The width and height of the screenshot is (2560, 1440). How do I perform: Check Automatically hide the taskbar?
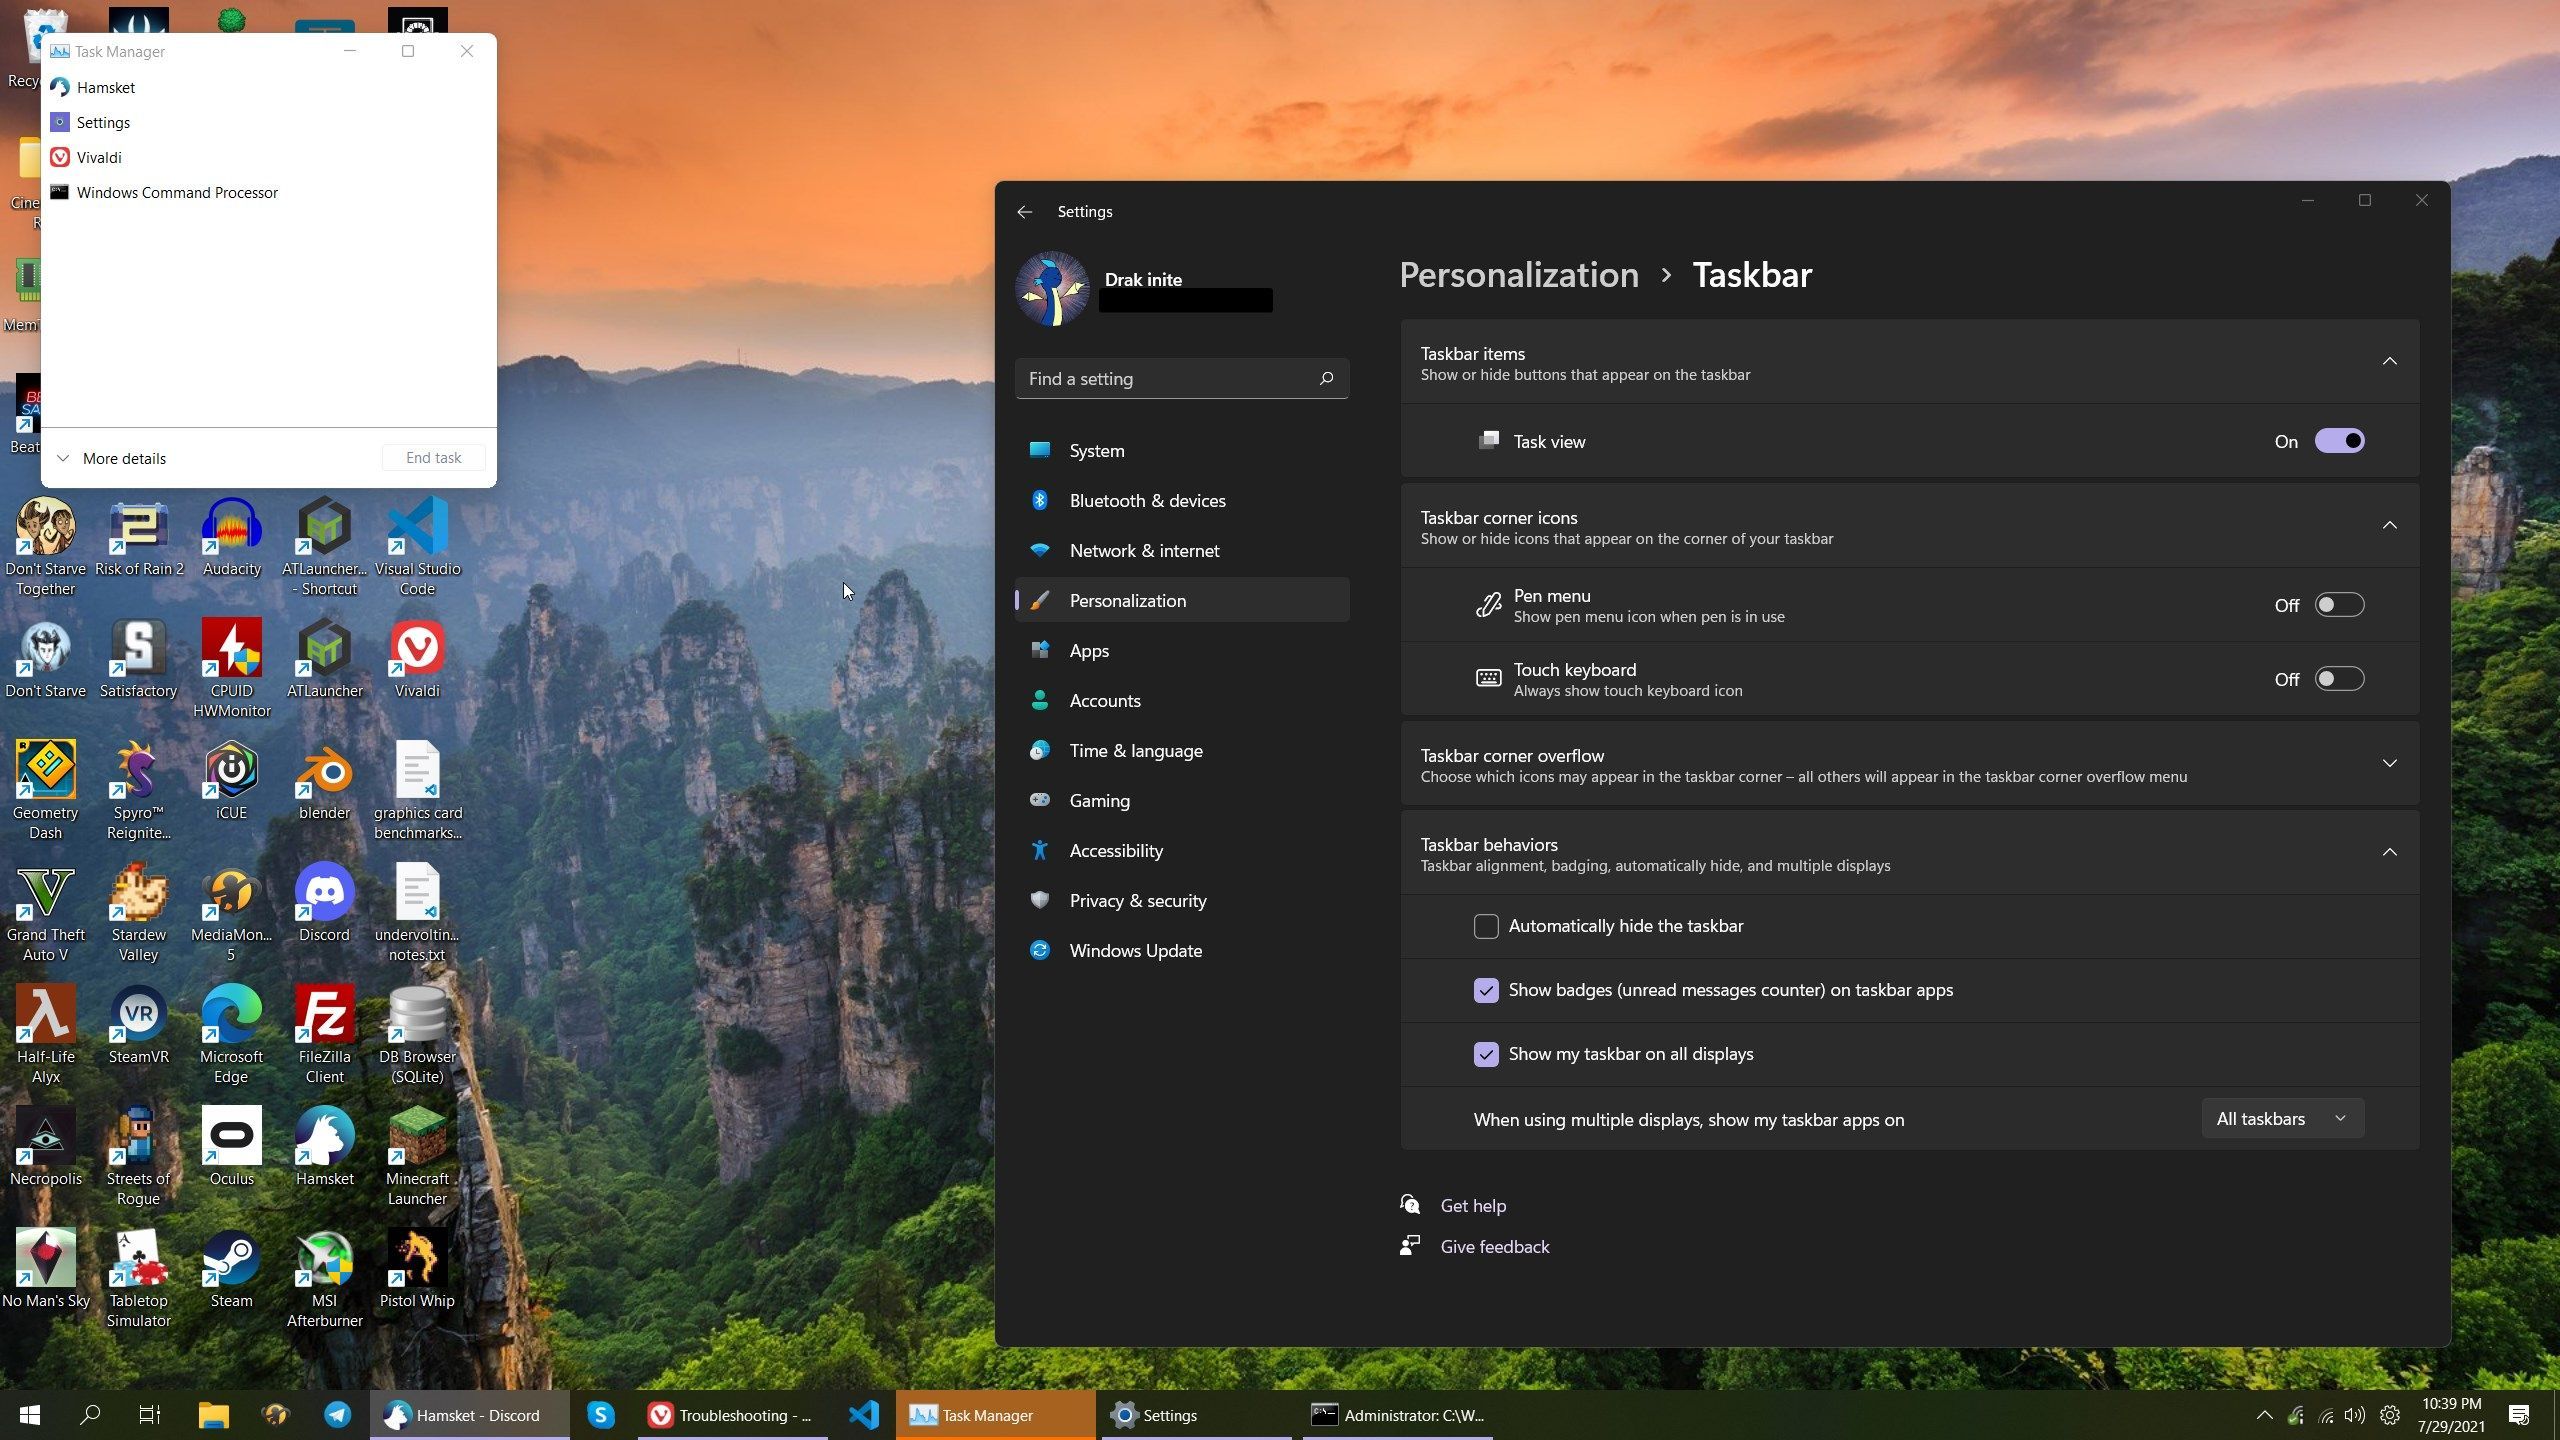coord(1486,926)
